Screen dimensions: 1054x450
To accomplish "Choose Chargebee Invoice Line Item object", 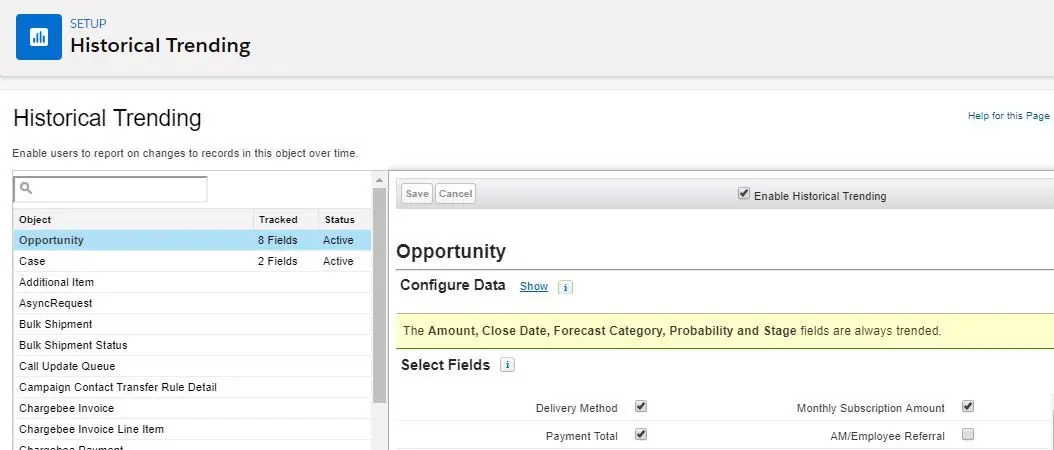I will coord(192,429).
